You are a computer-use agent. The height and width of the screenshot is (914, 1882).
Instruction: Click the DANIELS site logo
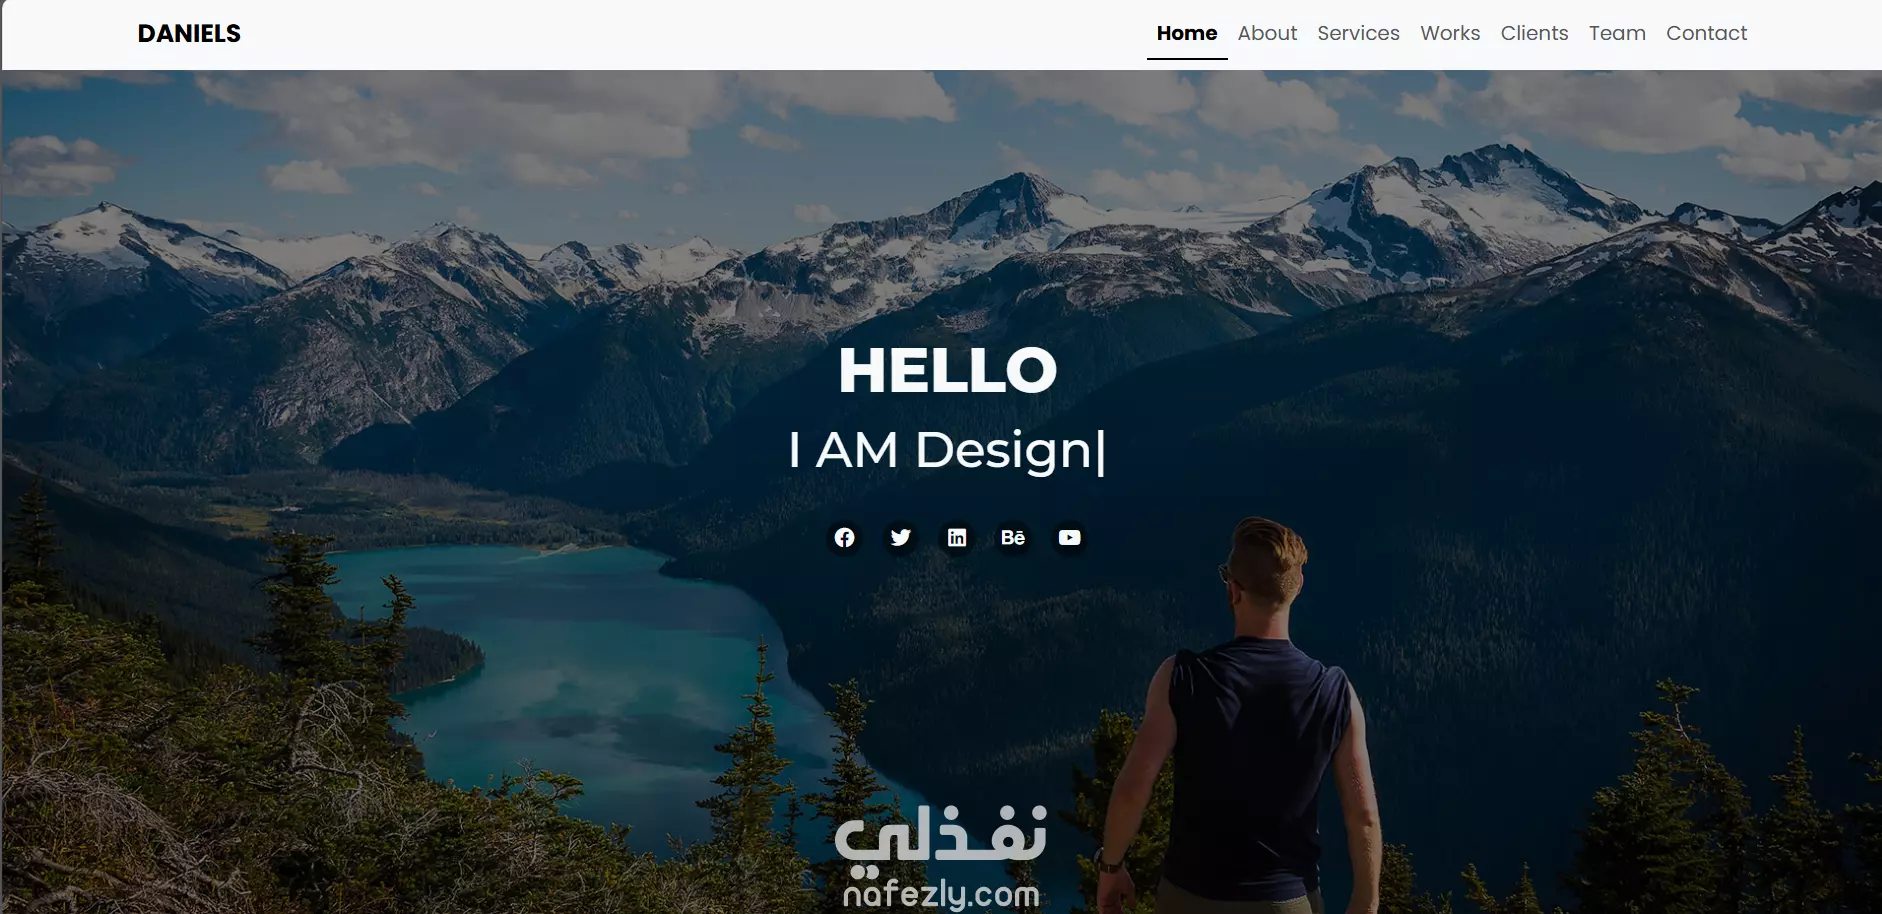click(189, 33)
